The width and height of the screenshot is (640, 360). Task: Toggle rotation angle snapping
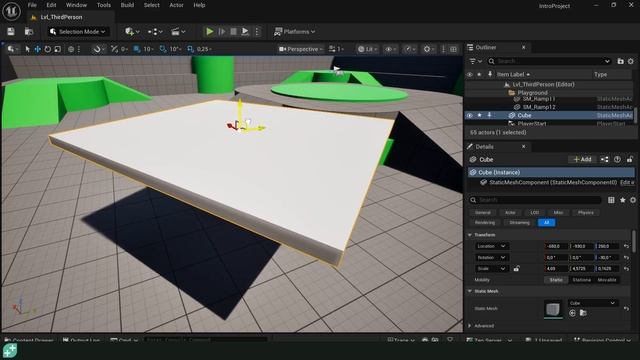(163, 49)
